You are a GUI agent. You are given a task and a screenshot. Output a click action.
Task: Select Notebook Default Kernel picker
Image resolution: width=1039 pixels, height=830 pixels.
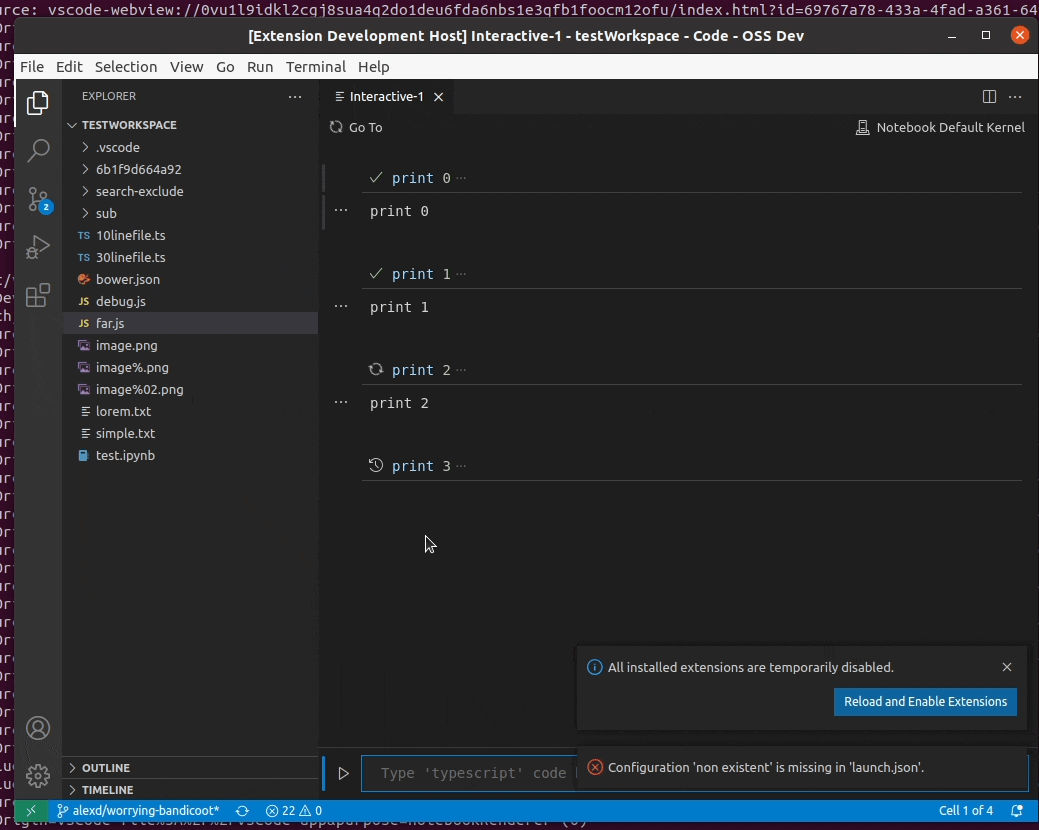click(940, 127)
